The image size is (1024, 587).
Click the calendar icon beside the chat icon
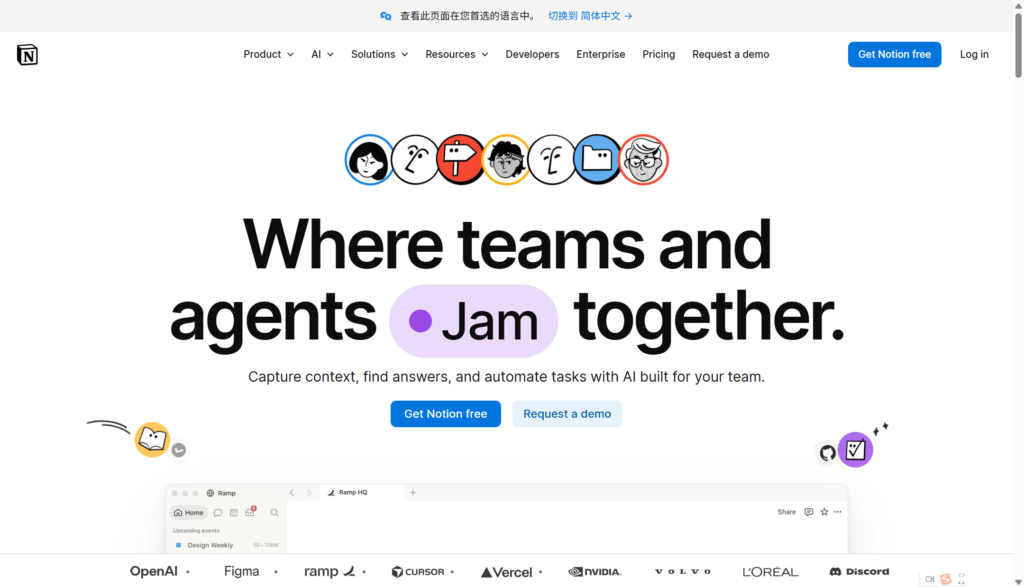click(x=234, y=513)
